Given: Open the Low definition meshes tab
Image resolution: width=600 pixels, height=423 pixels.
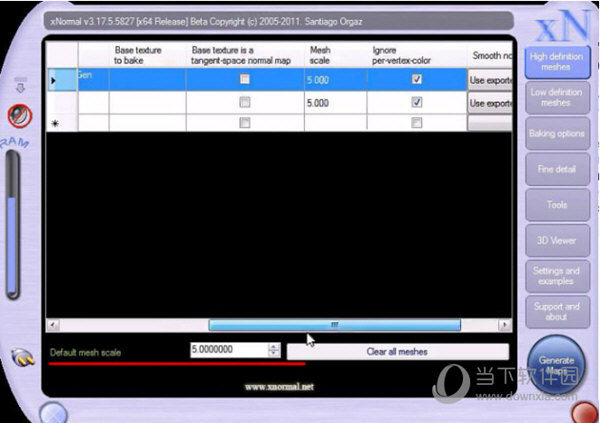Looking at the screenshot, I should coord(557,98).
